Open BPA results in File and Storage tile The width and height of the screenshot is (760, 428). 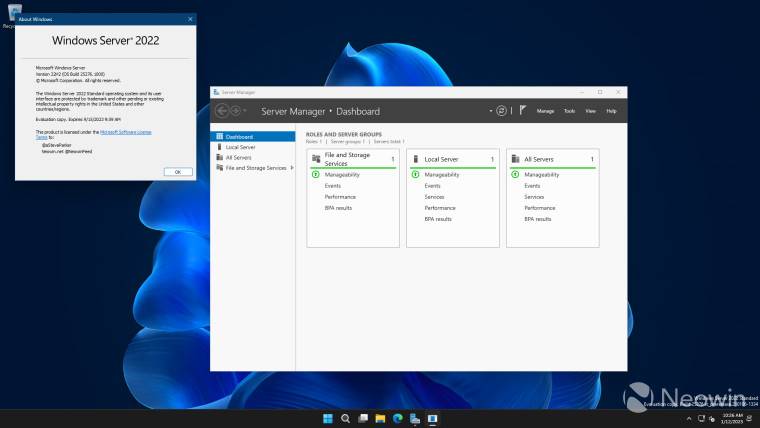tap(338, 208)
